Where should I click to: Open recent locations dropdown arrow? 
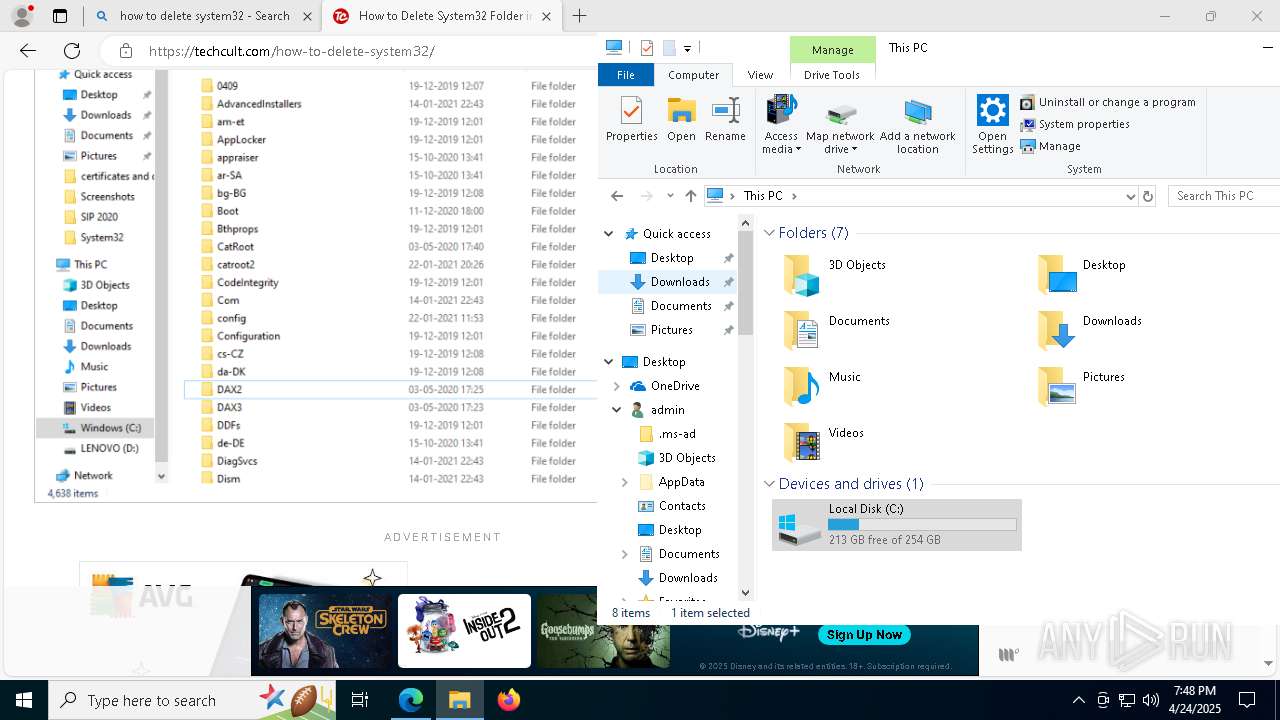pyautogui.click(x=670, y=196)
